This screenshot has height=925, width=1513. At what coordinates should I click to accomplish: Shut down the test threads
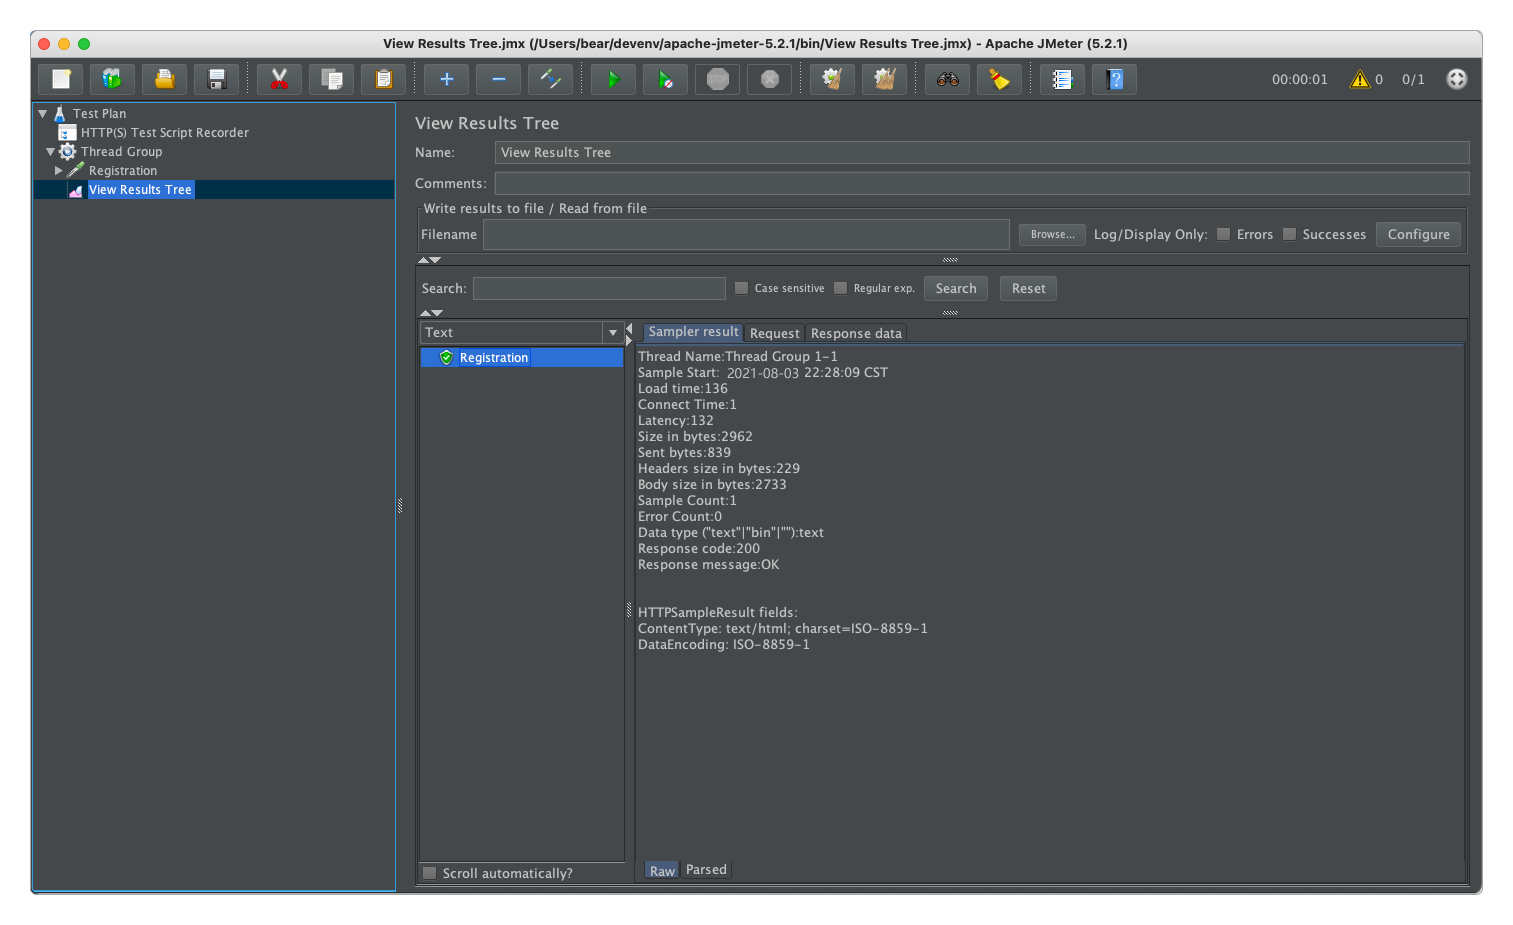769,79
